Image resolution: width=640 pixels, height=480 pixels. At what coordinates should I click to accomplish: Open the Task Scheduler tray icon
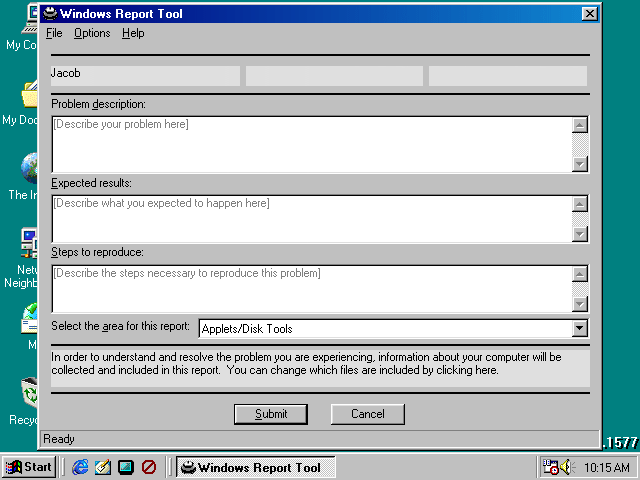tap(549, 467)
